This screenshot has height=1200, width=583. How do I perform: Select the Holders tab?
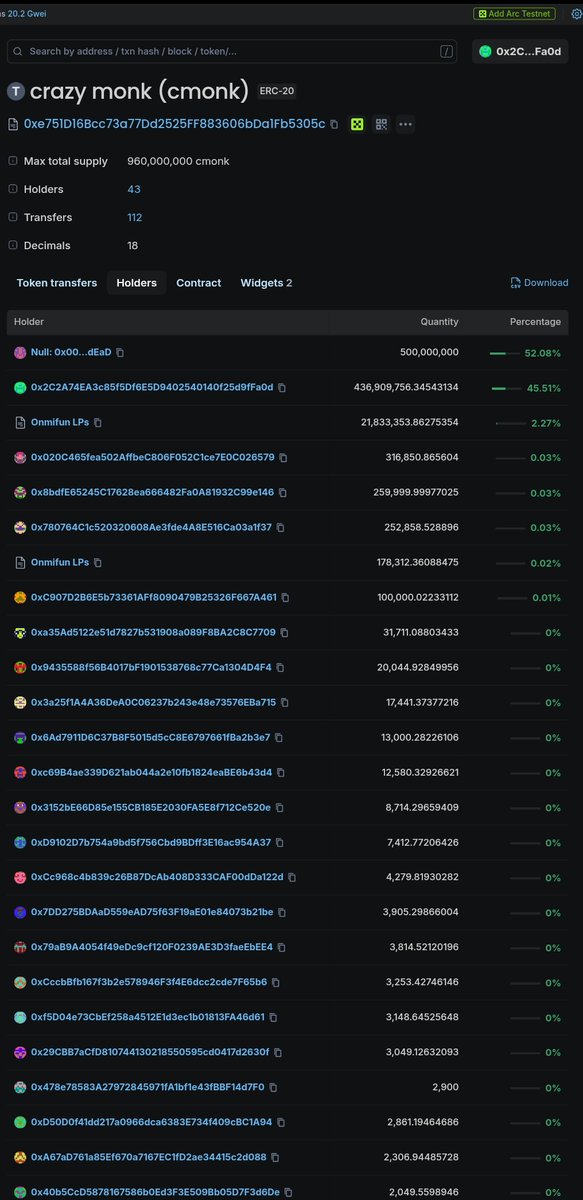(x=136, y=283)
